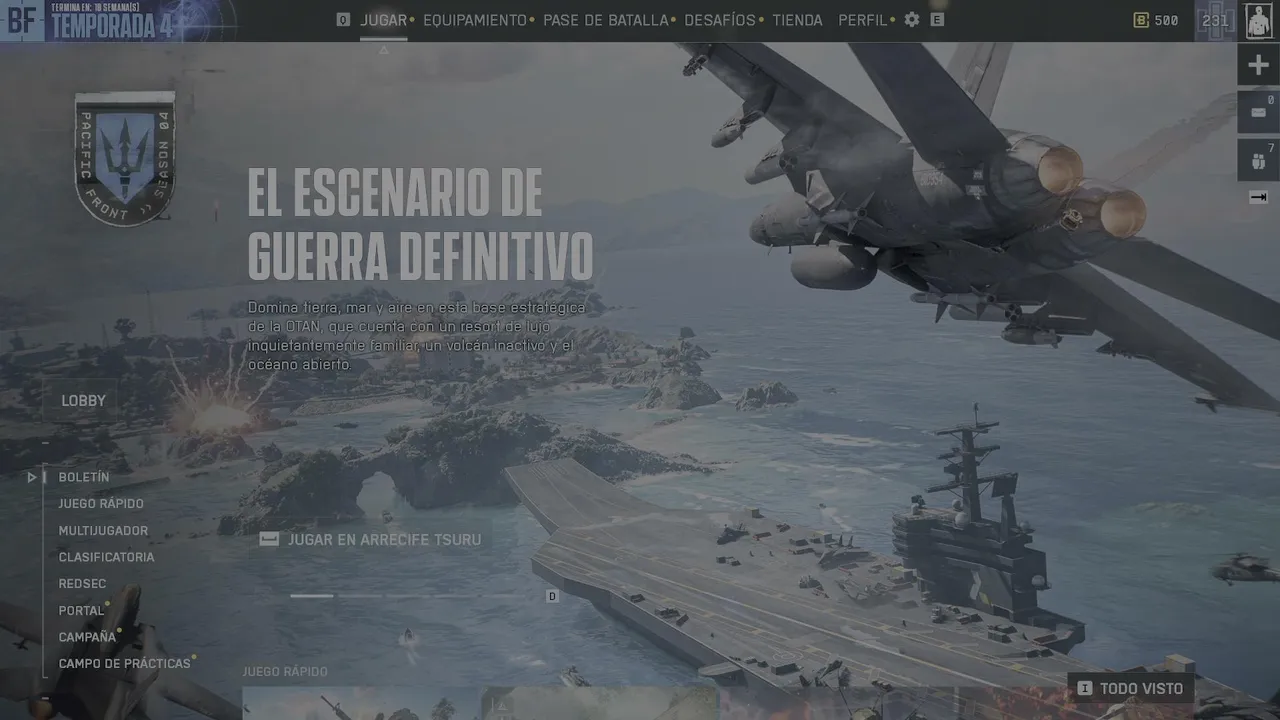This screenshot has height=720, width=1280.
Task: Open the friends list icon showing 7
Action: tap(1258, 160)
